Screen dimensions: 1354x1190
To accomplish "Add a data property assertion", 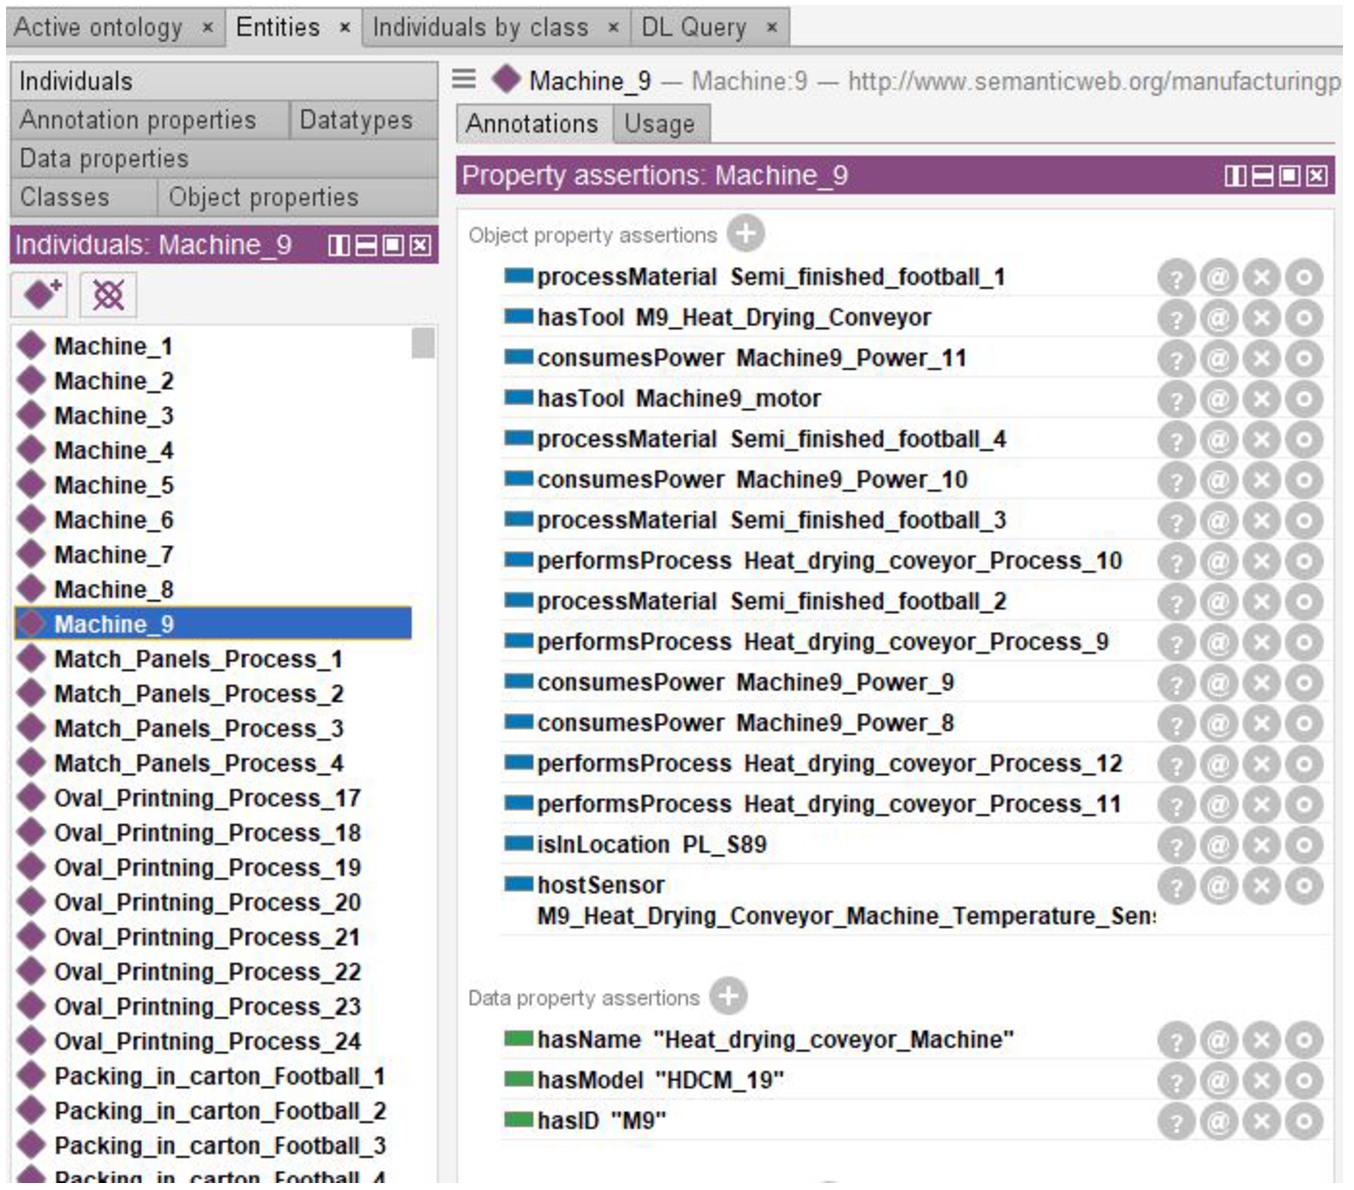I will (728, 996).
